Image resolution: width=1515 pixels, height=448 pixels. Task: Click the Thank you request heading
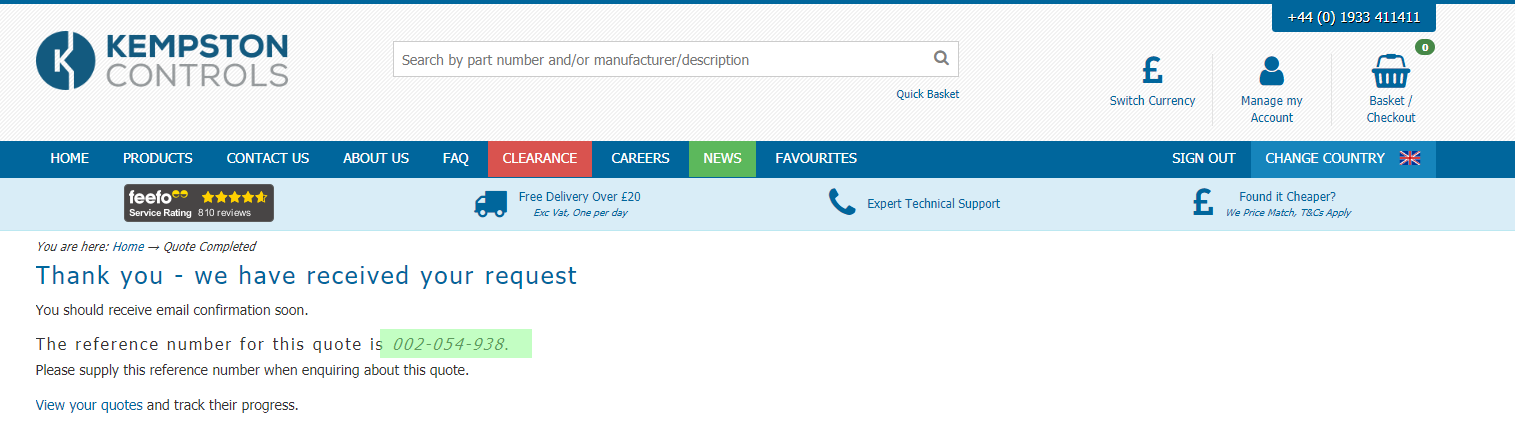[306, 276]
